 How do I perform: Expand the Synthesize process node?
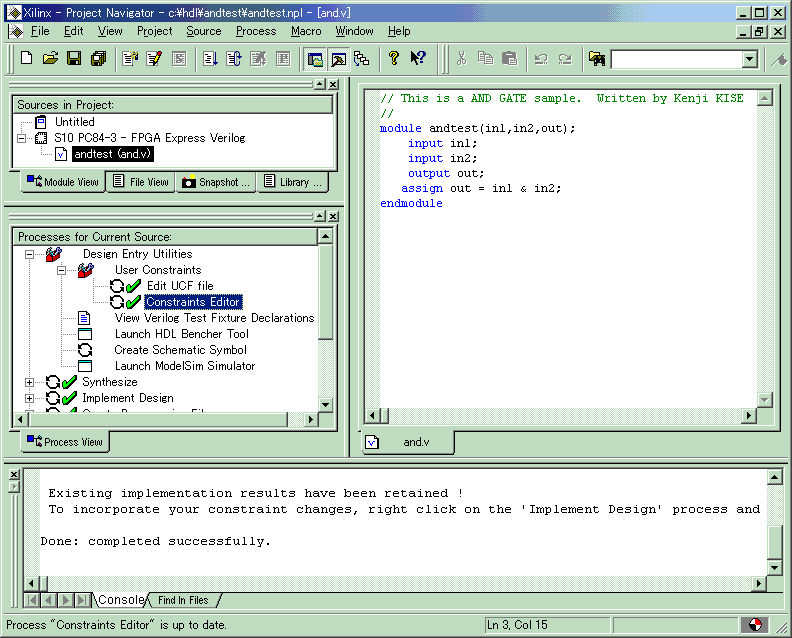click(29, 382)
